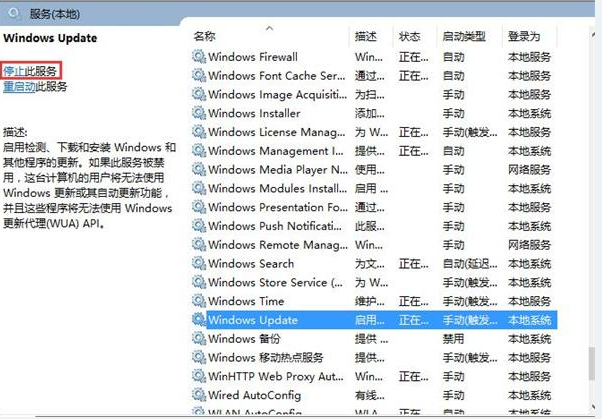Select the Windows Firewall service name
Image resolution: width=602 pixels, height=419 pixels.
pos(253,57)
